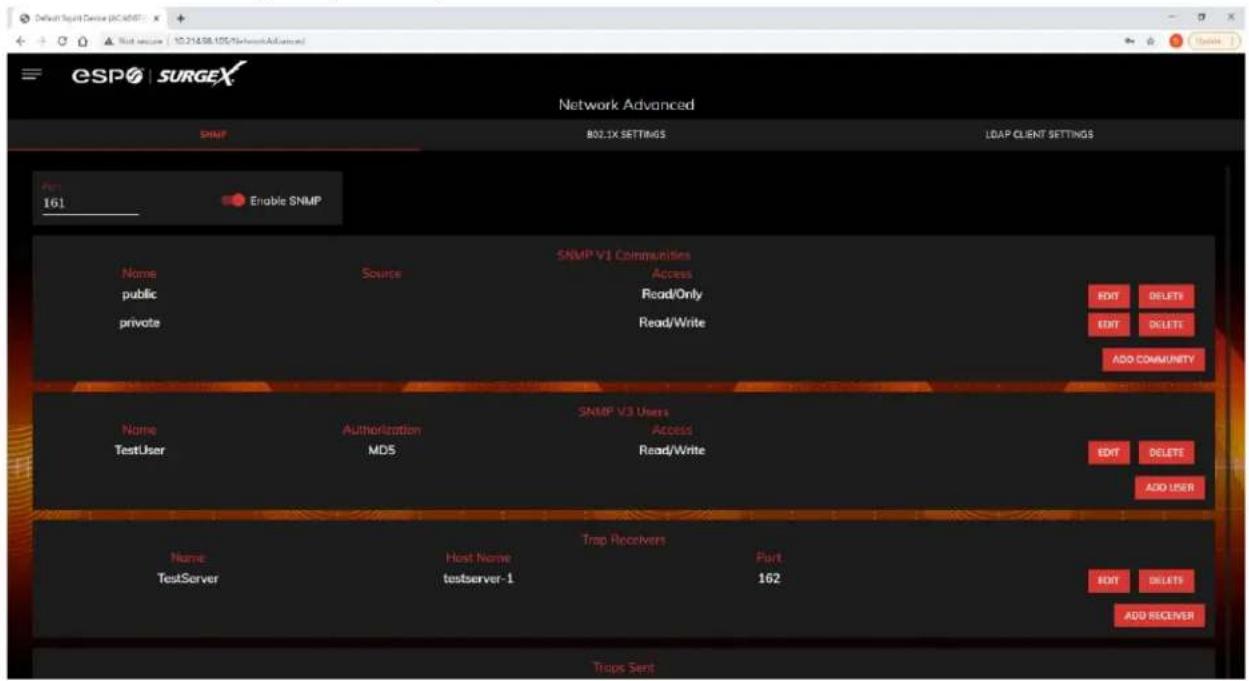Delete the TestUser SNMP V3 user
This screenshot has height=681, width=1249.
tap(1166, 453)
